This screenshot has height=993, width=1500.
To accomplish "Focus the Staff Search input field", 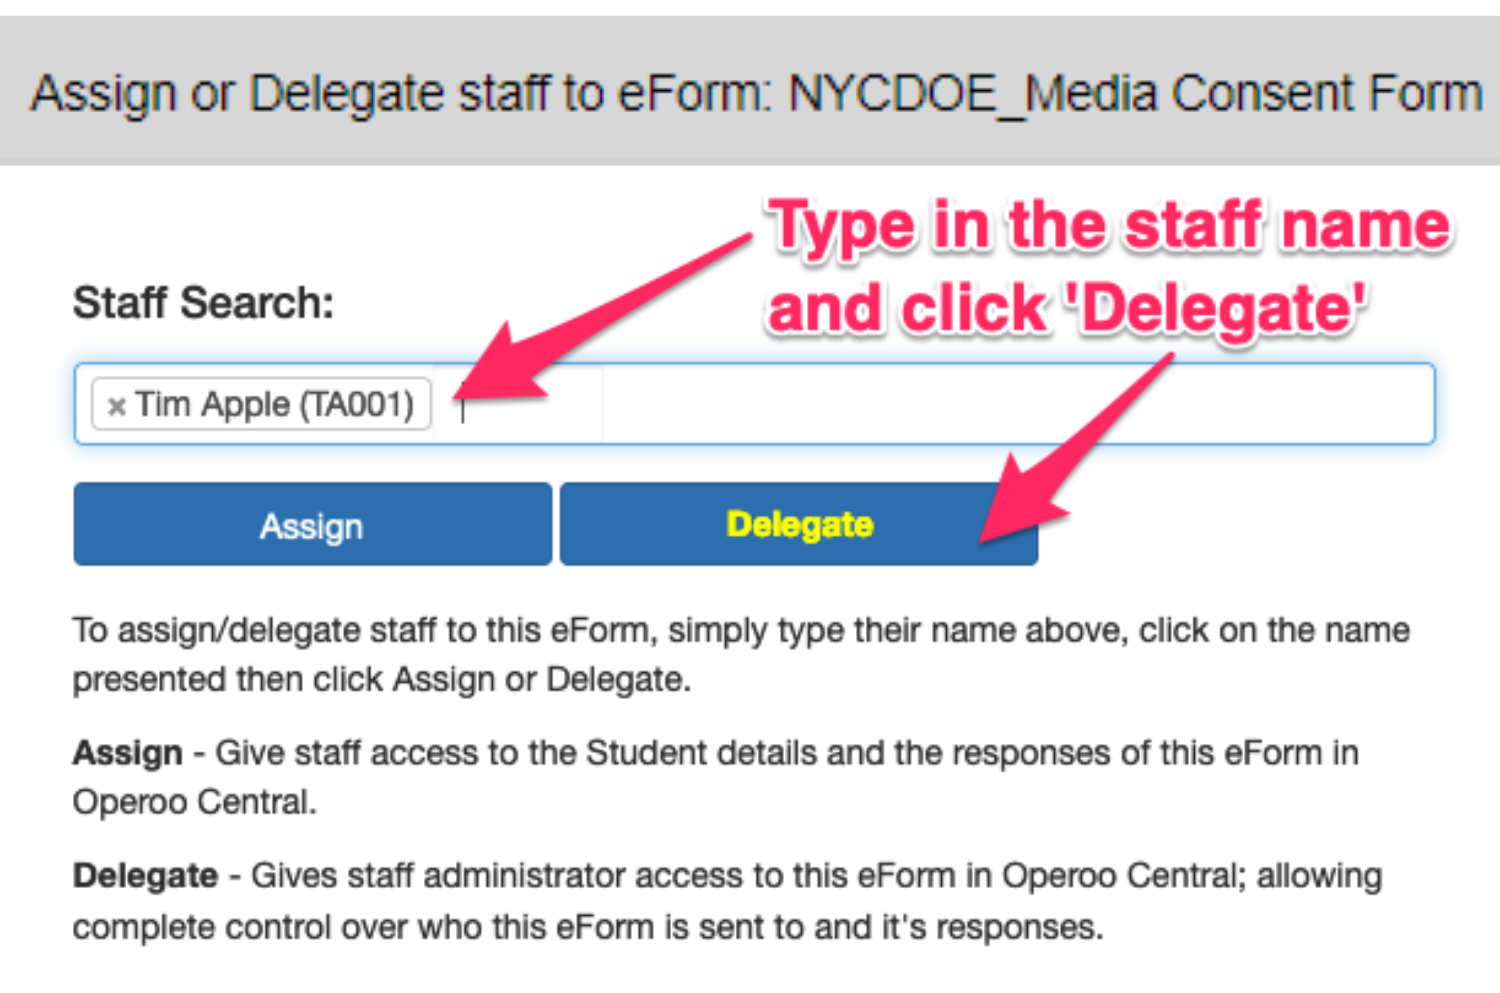I will [x=900, y=404].
